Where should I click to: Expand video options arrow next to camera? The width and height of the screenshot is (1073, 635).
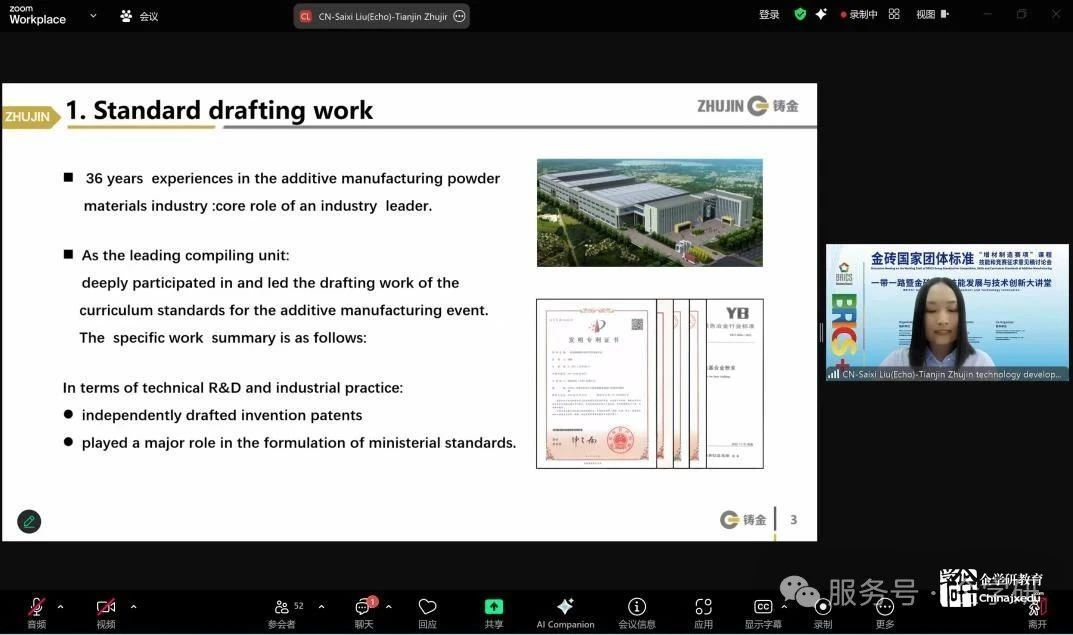click(133, 606)
